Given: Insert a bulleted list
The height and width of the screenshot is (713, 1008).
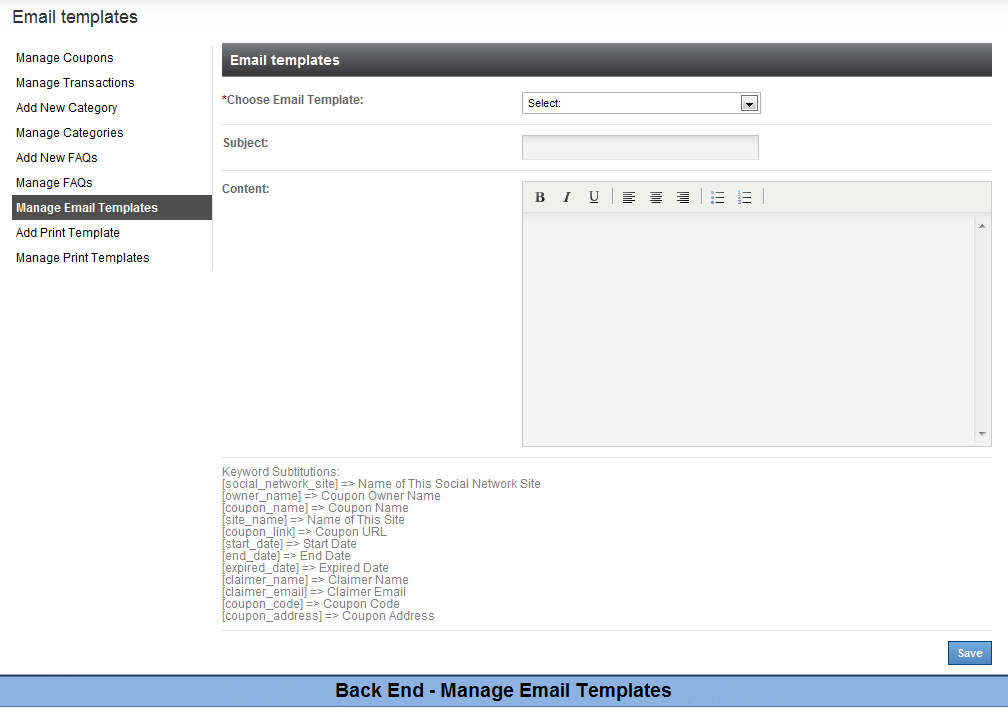Looking at the screenshot, I should point(717,197).
